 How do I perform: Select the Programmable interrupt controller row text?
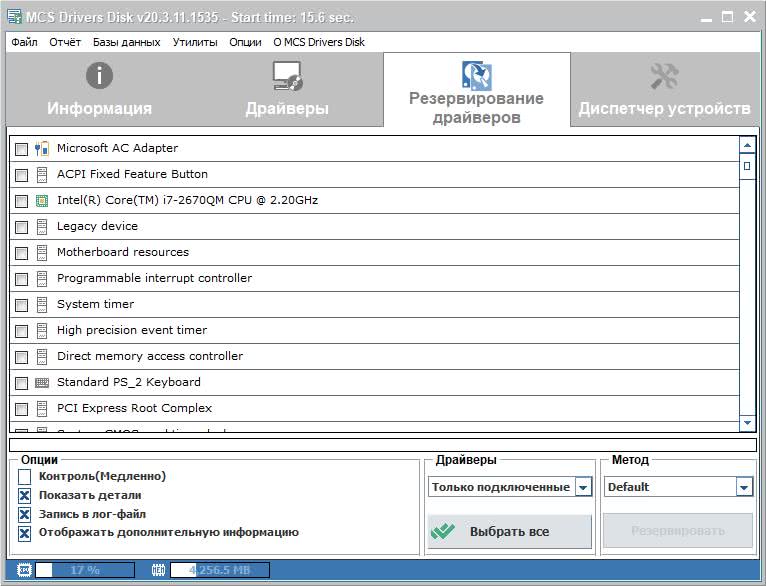(x=154, y=278)
